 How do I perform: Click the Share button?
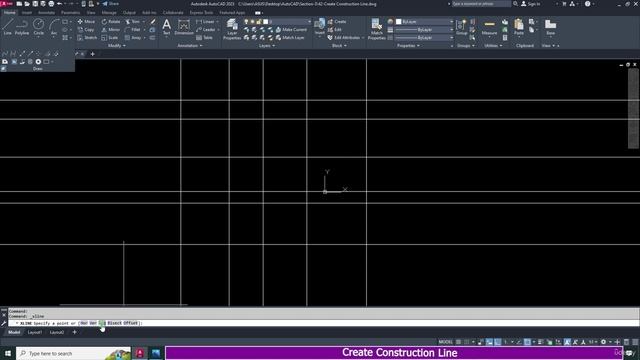pyautogui.click(x=110, y=4)
